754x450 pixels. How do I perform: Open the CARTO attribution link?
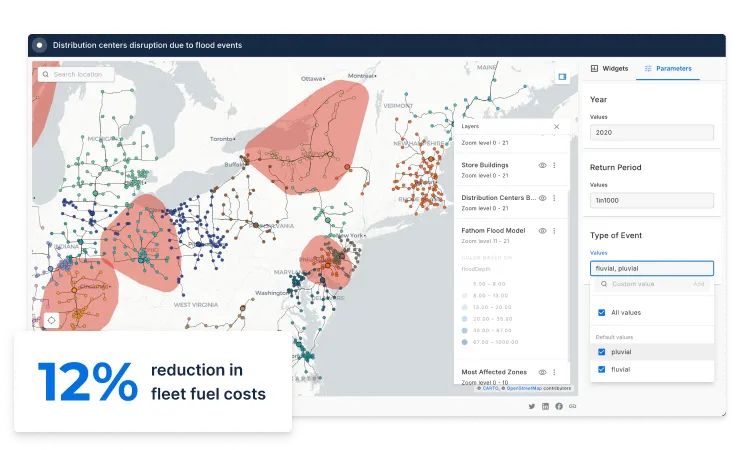pos(490,388)
